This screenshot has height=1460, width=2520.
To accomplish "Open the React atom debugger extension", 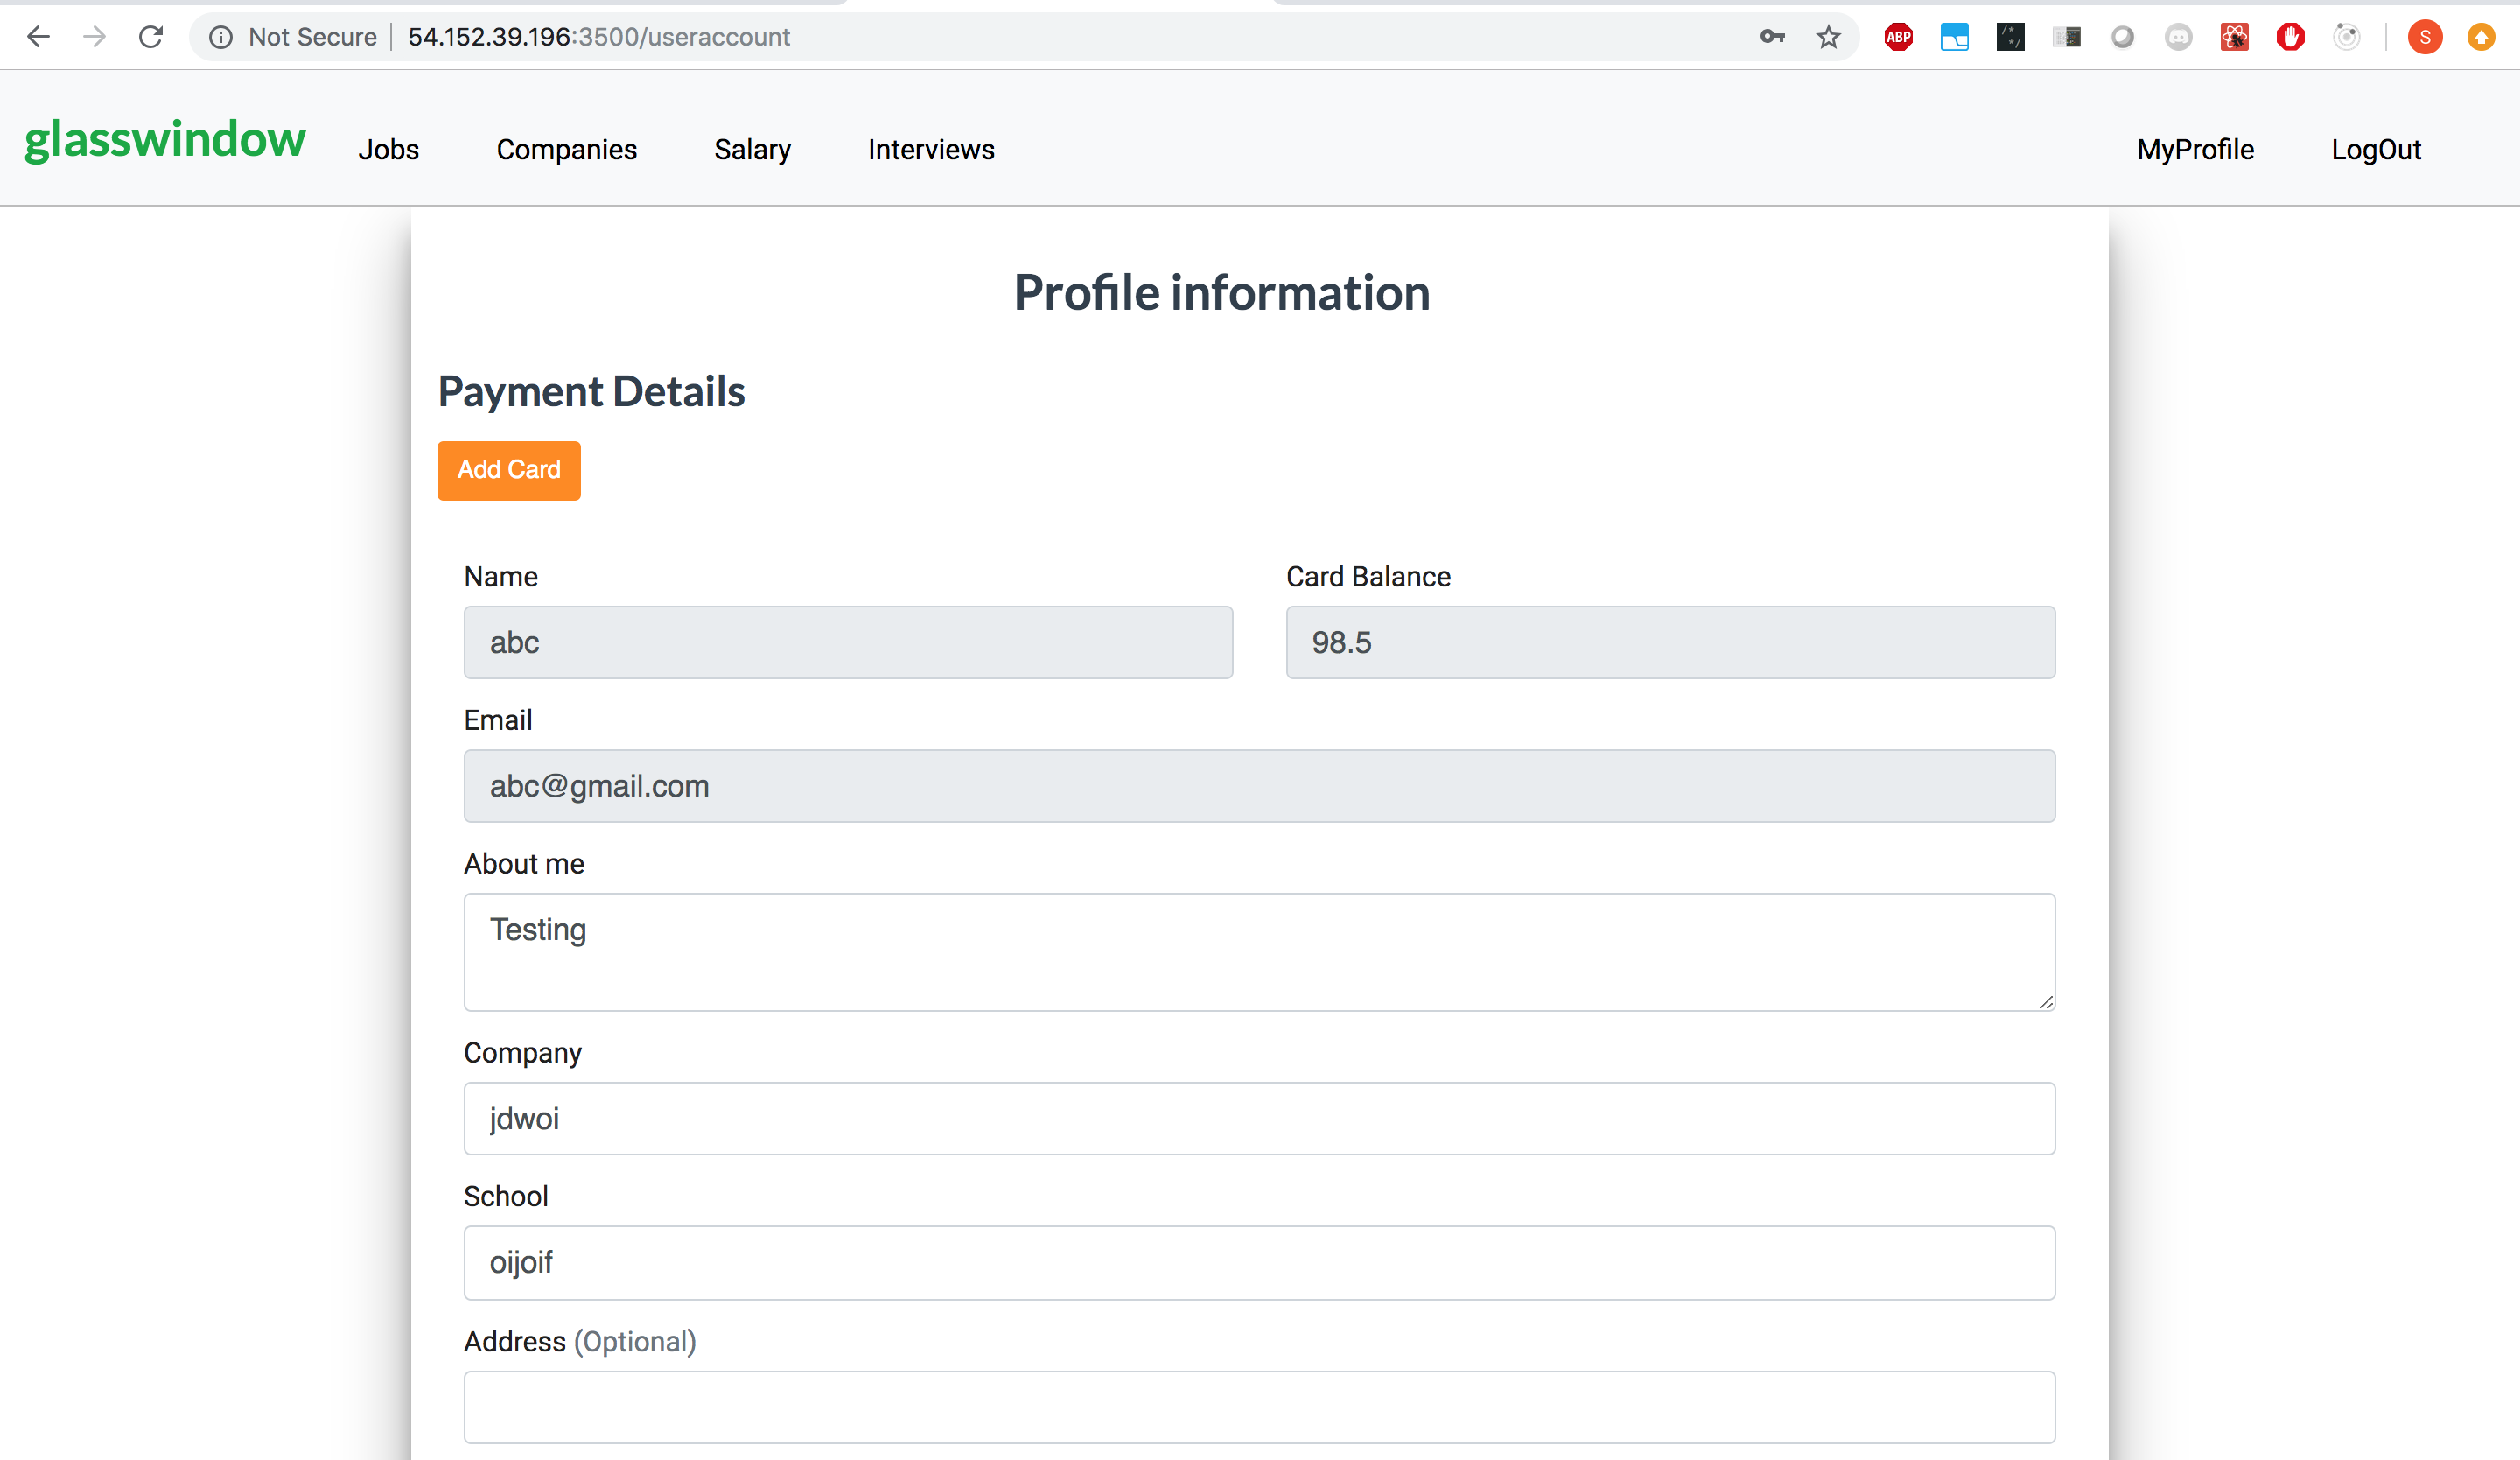I will (2234, 37).
